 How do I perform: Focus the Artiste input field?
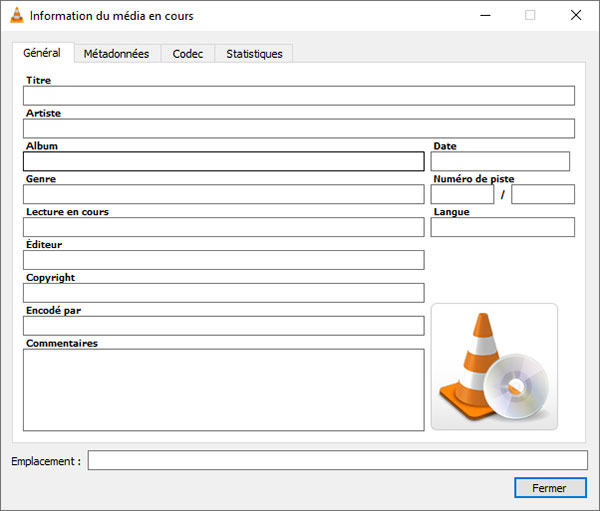pos(298,129)
